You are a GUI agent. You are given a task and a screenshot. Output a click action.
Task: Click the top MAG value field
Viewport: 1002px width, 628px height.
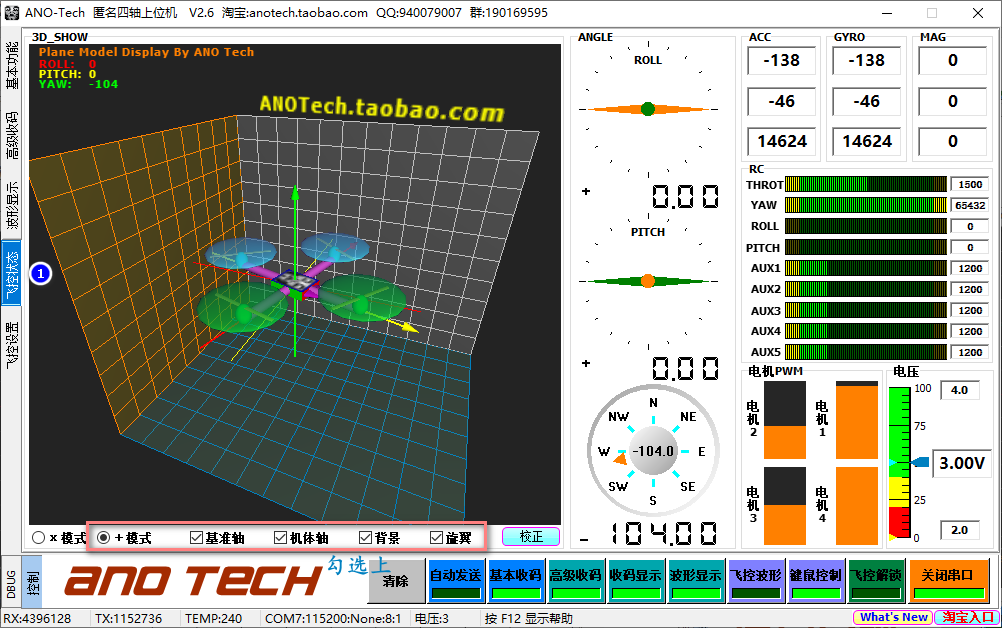coord(952,61)
